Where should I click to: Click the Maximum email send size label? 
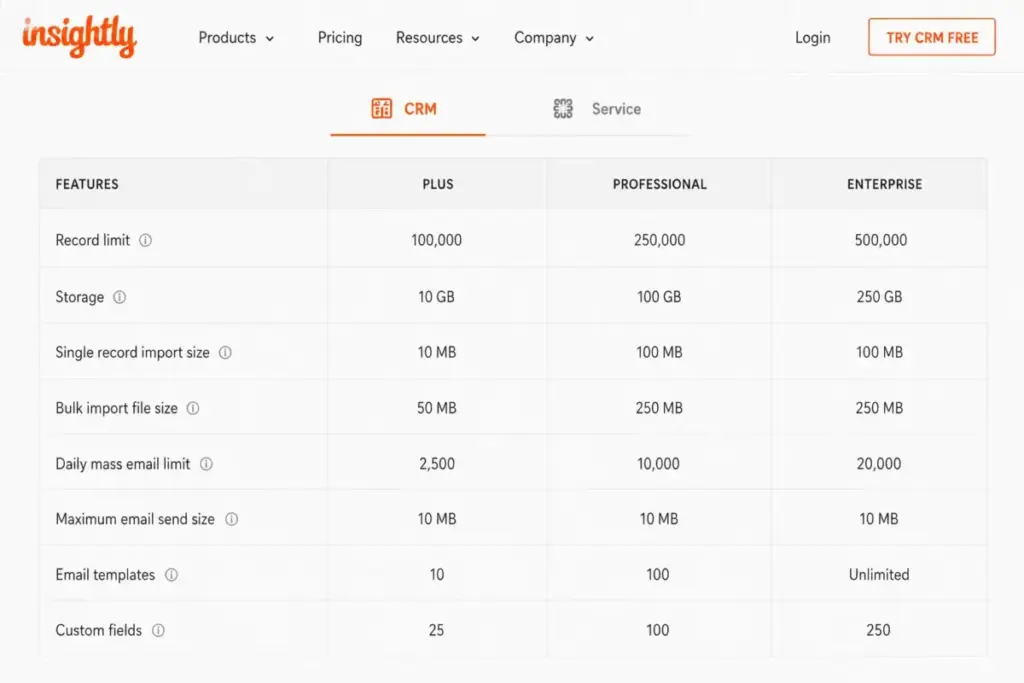135,519
